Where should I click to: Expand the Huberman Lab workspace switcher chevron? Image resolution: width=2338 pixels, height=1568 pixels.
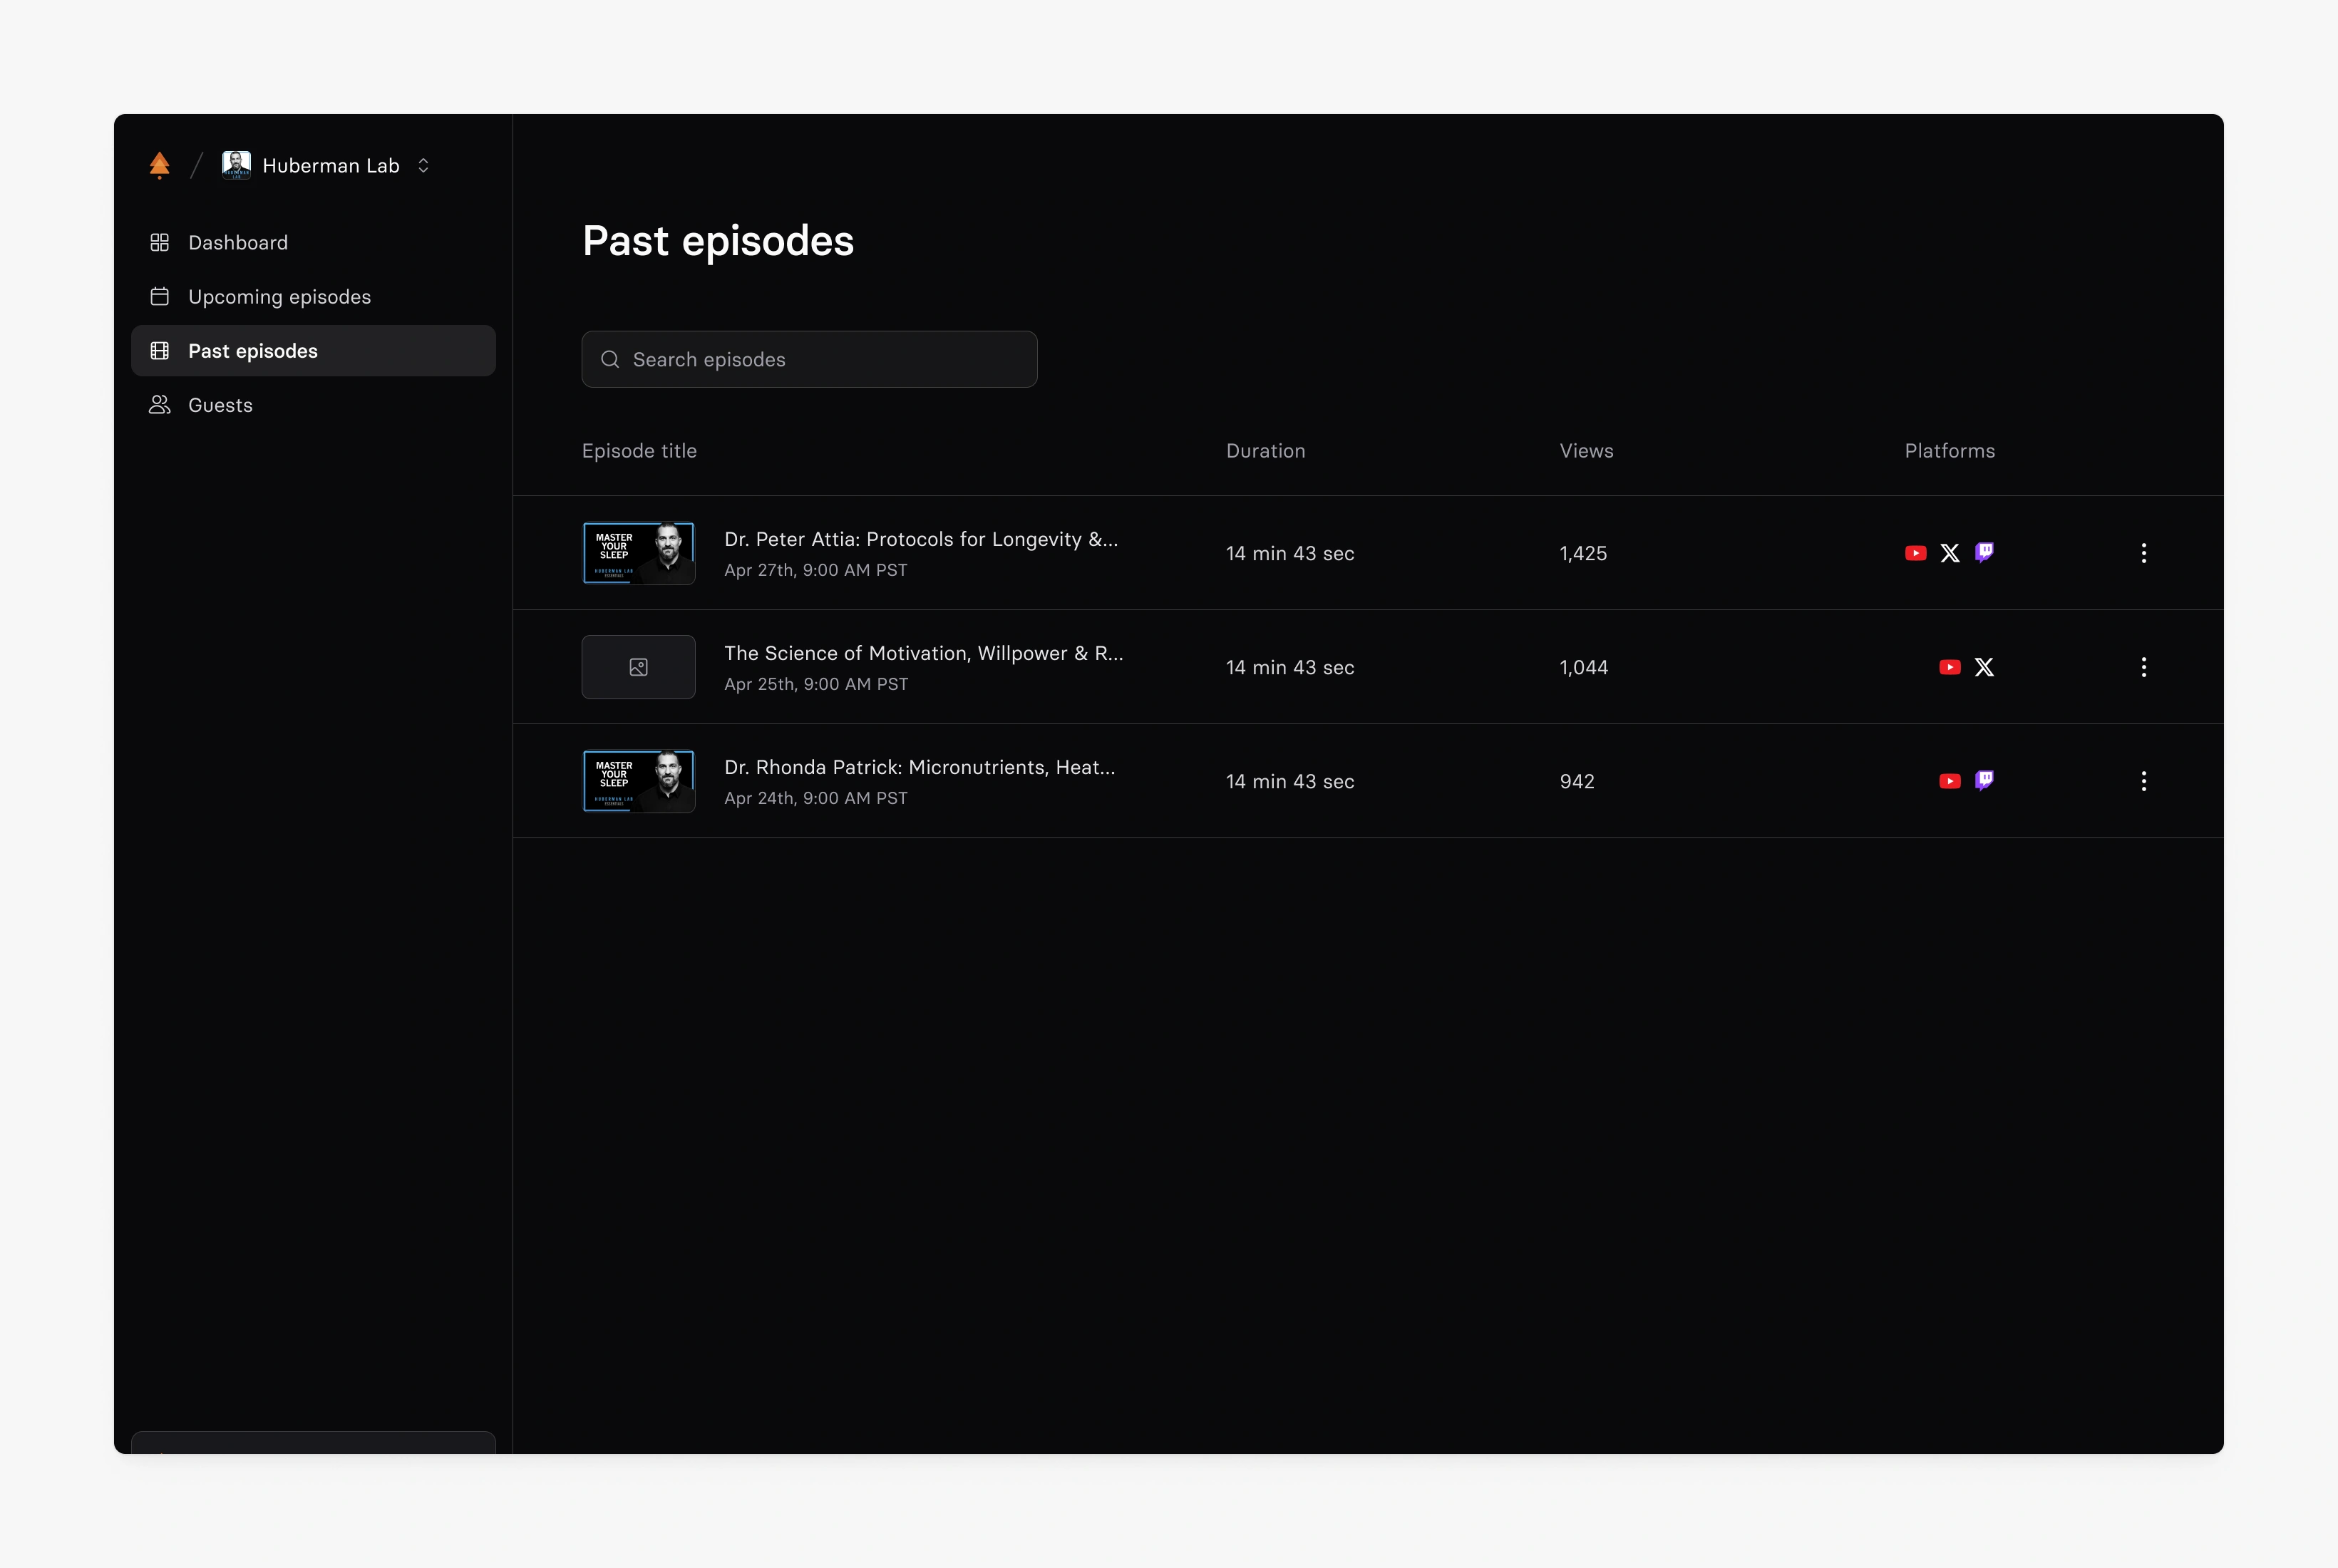423,165
